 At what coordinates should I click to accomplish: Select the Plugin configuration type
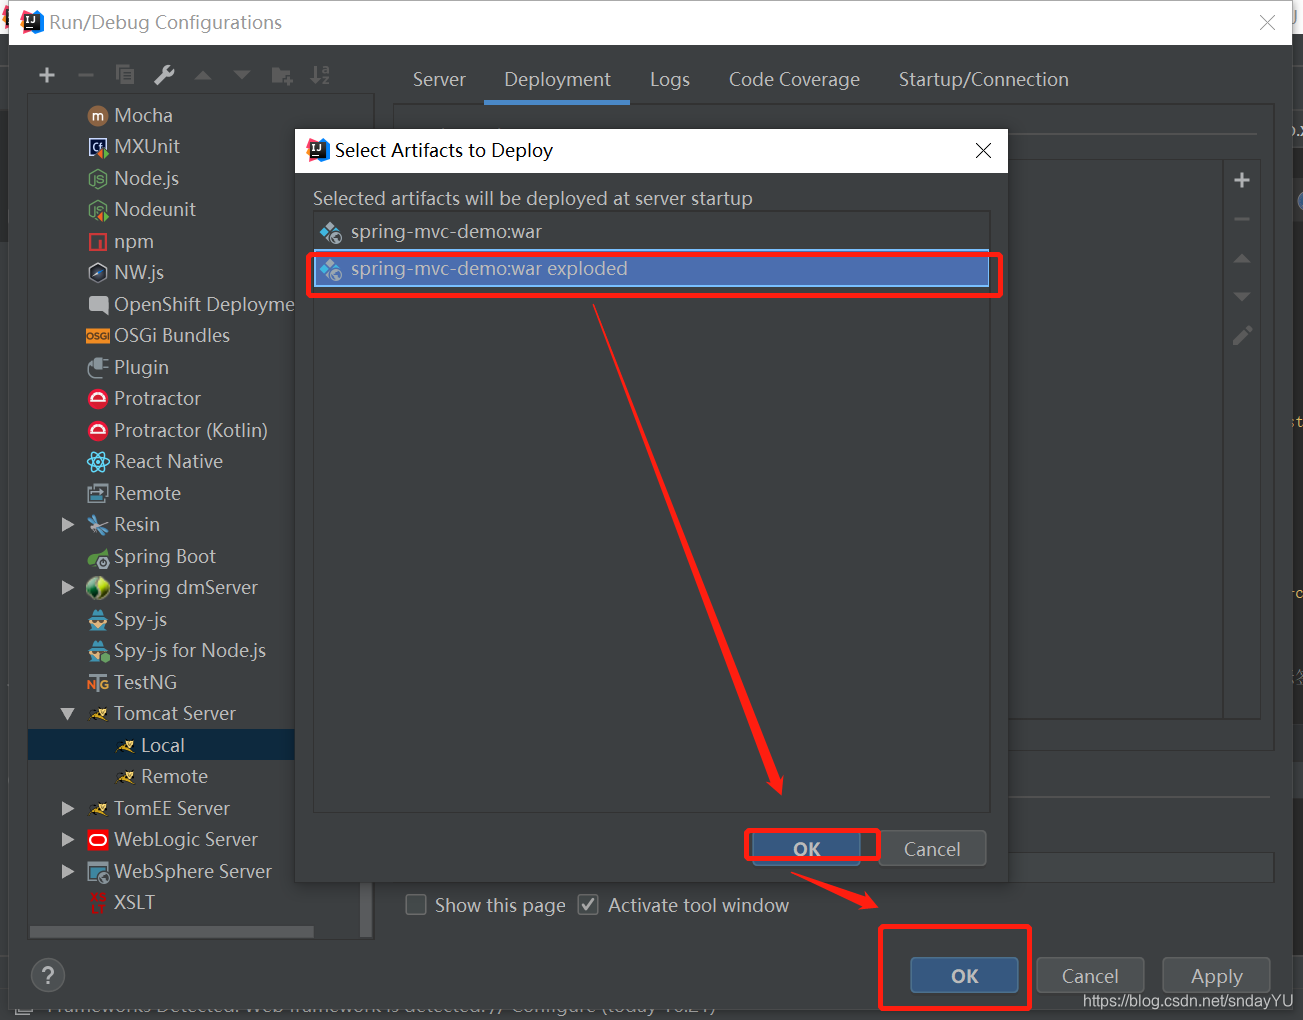coord(141,367)
